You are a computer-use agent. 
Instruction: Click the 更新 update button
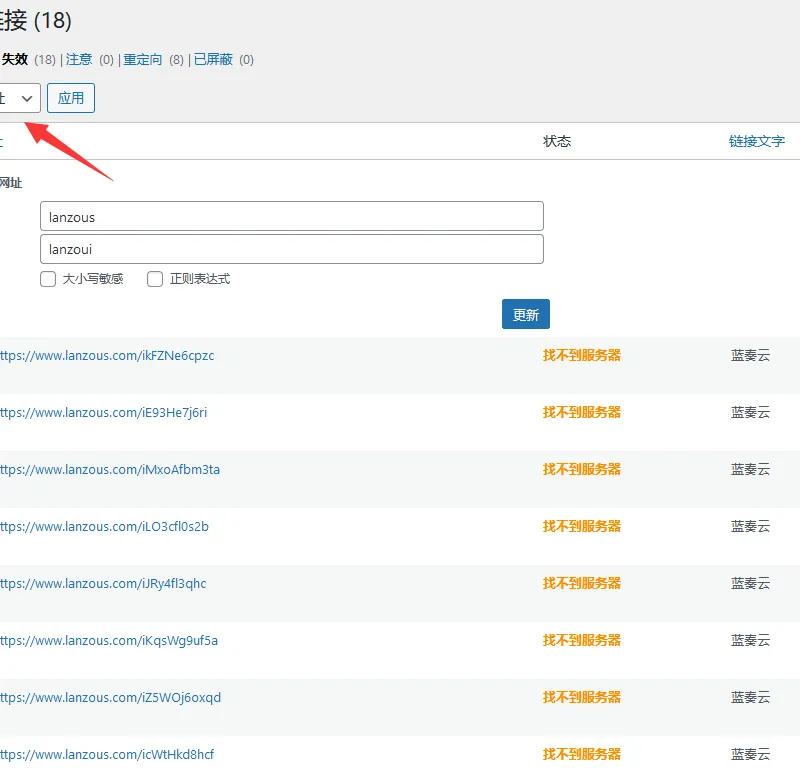pyautogui.click(x=526, y=314)
